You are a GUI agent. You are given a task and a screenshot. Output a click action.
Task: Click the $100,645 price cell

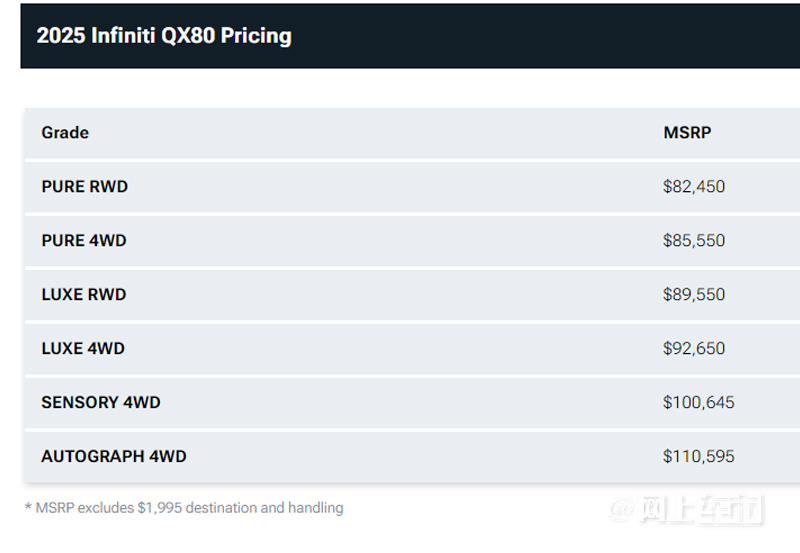click(698, 403)
